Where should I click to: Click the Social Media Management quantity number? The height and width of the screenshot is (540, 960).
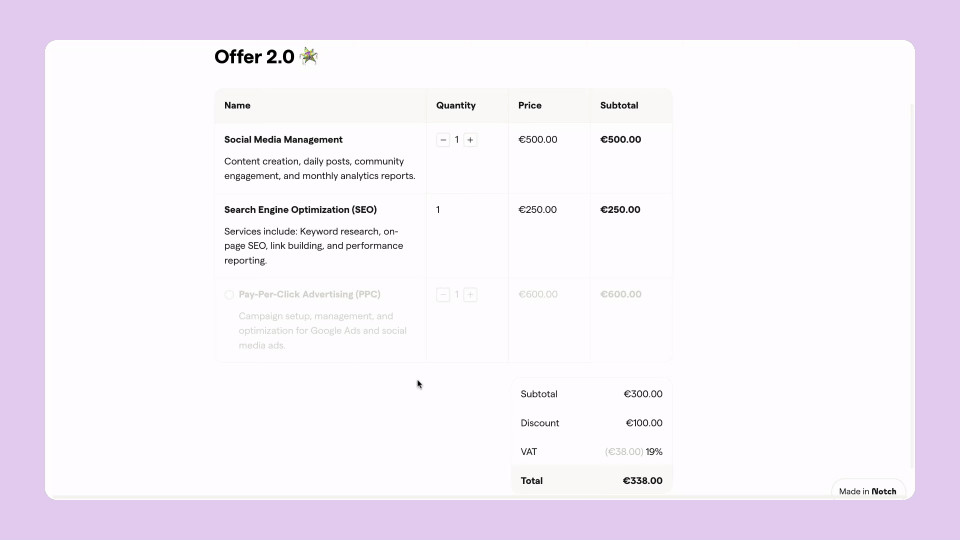click(x=457, y=140)
